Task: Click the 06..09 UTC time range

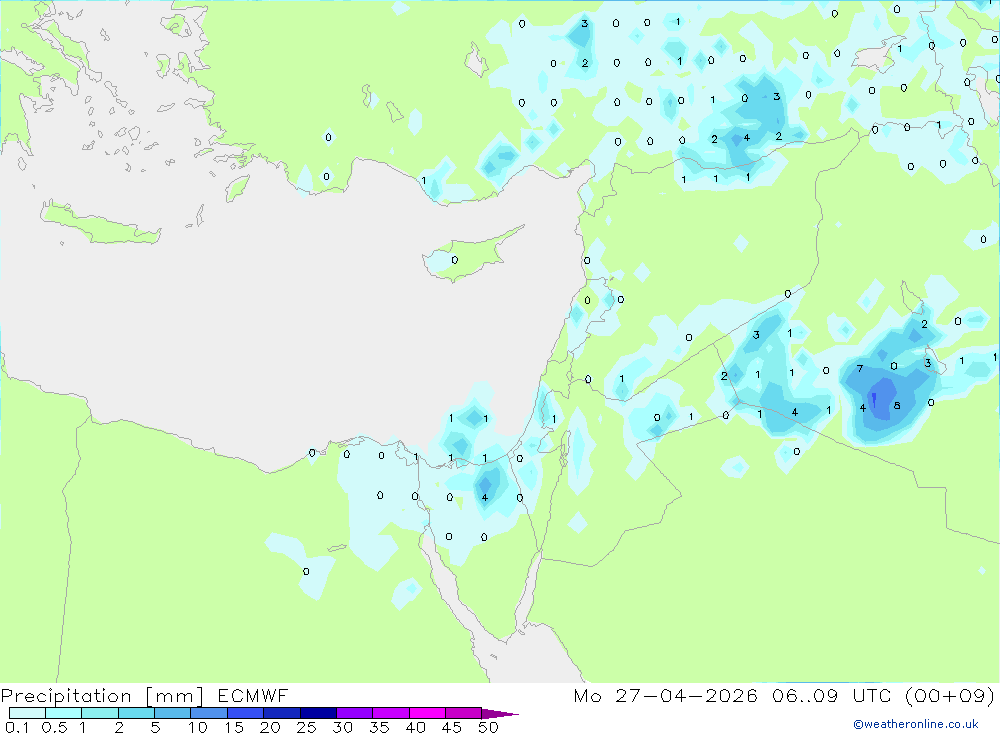Action: pos(831,696)
